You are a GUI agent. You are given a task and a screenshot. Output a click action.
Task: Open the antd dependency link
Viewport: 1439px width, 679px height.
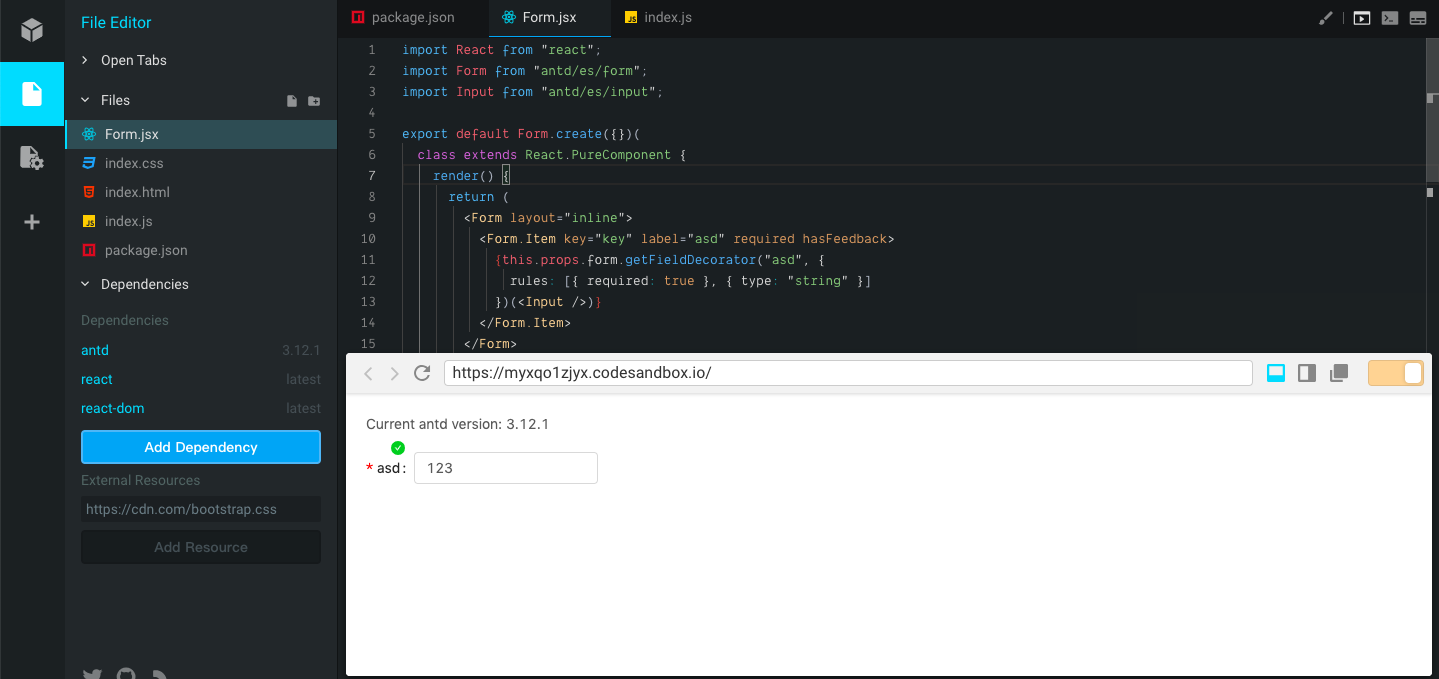point(94,350)
